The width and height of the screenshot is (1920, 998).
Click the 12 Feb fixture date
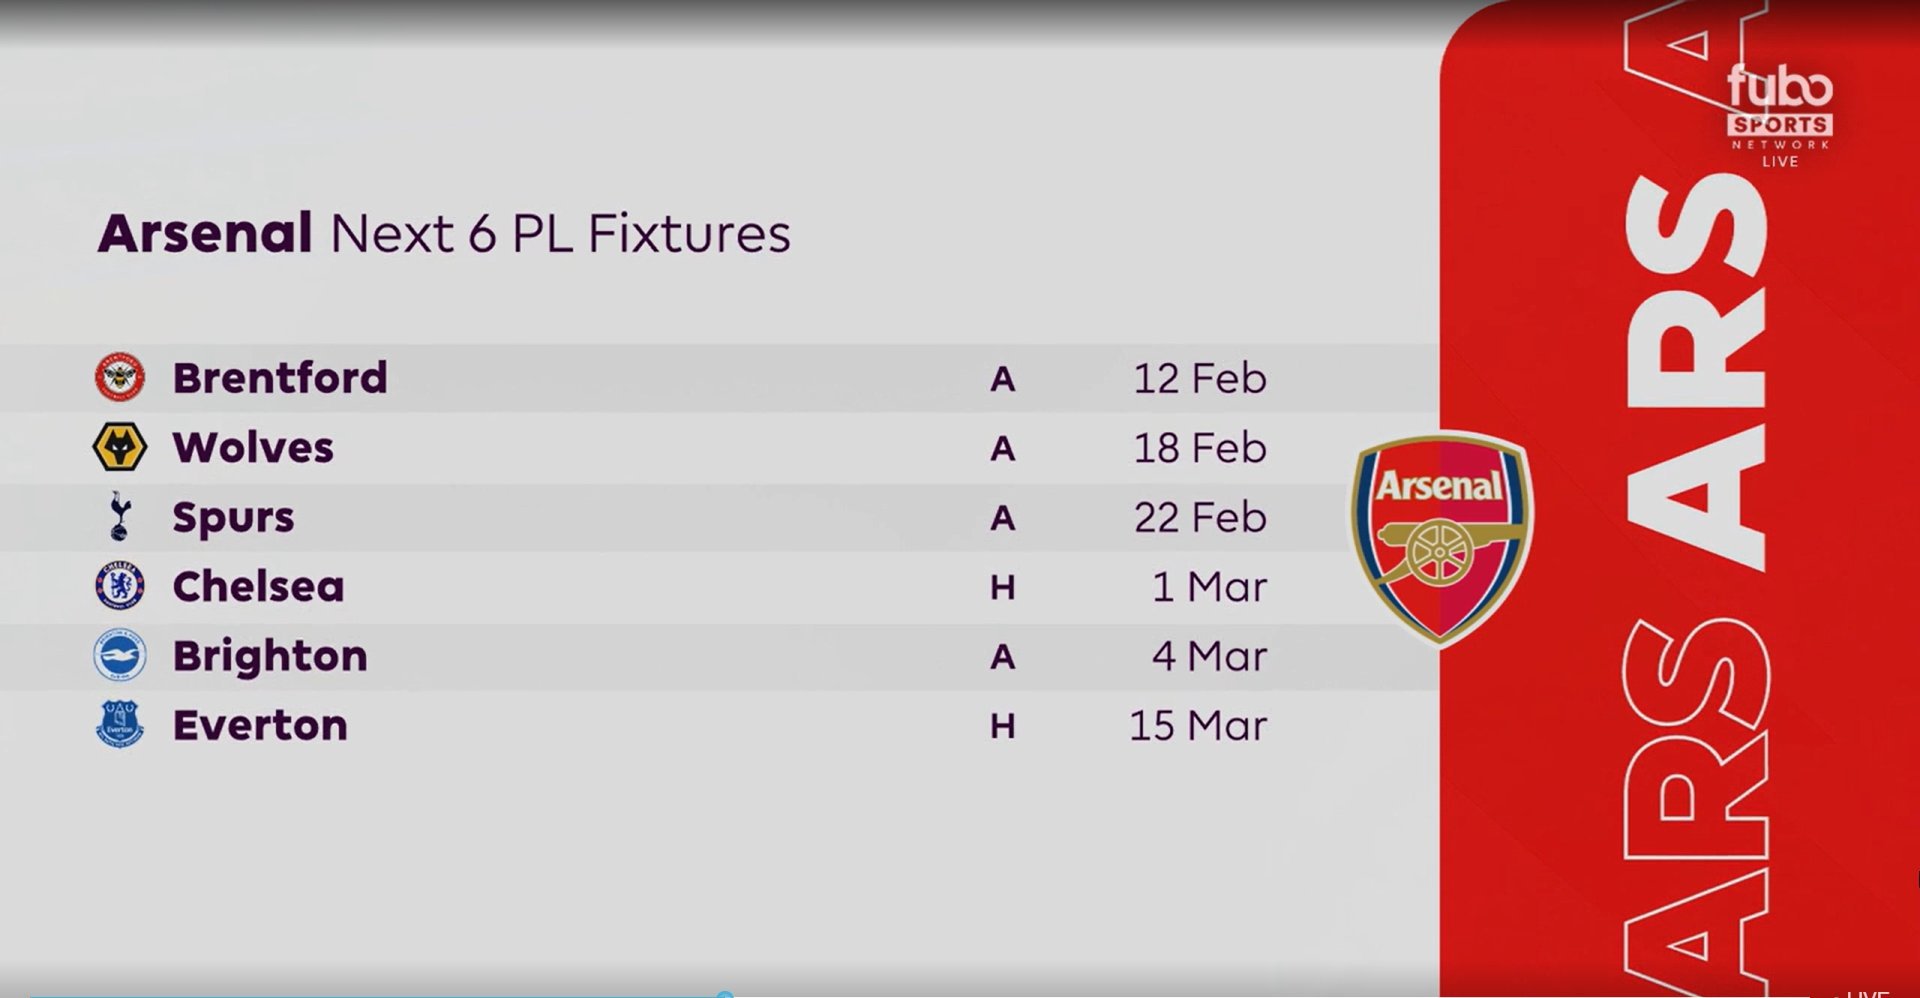1199,378
